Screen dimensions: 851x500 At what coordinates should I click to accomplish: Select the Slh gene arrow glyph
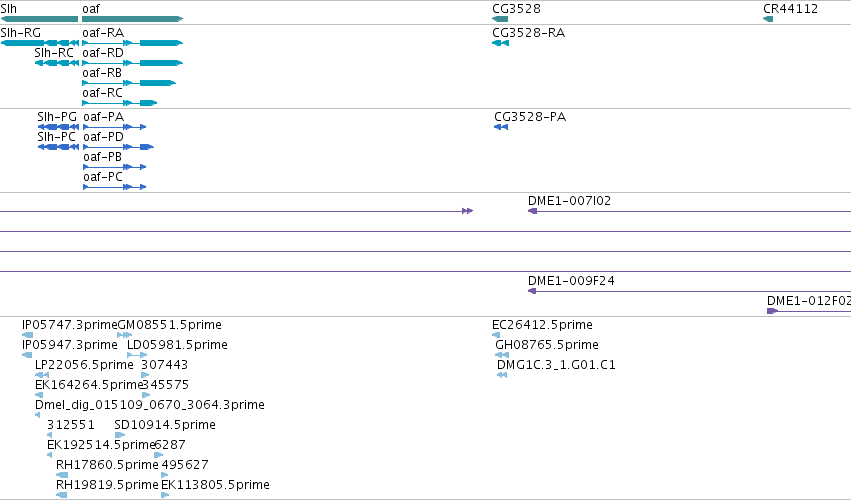(x=39, y=19)
